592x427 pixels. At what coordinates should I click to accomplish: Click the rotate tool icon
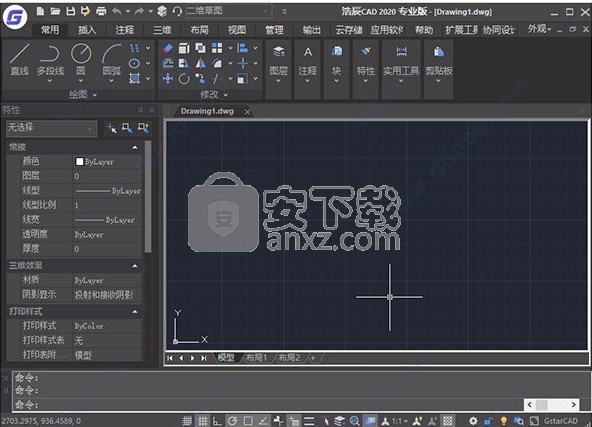[x=184, y=79]
